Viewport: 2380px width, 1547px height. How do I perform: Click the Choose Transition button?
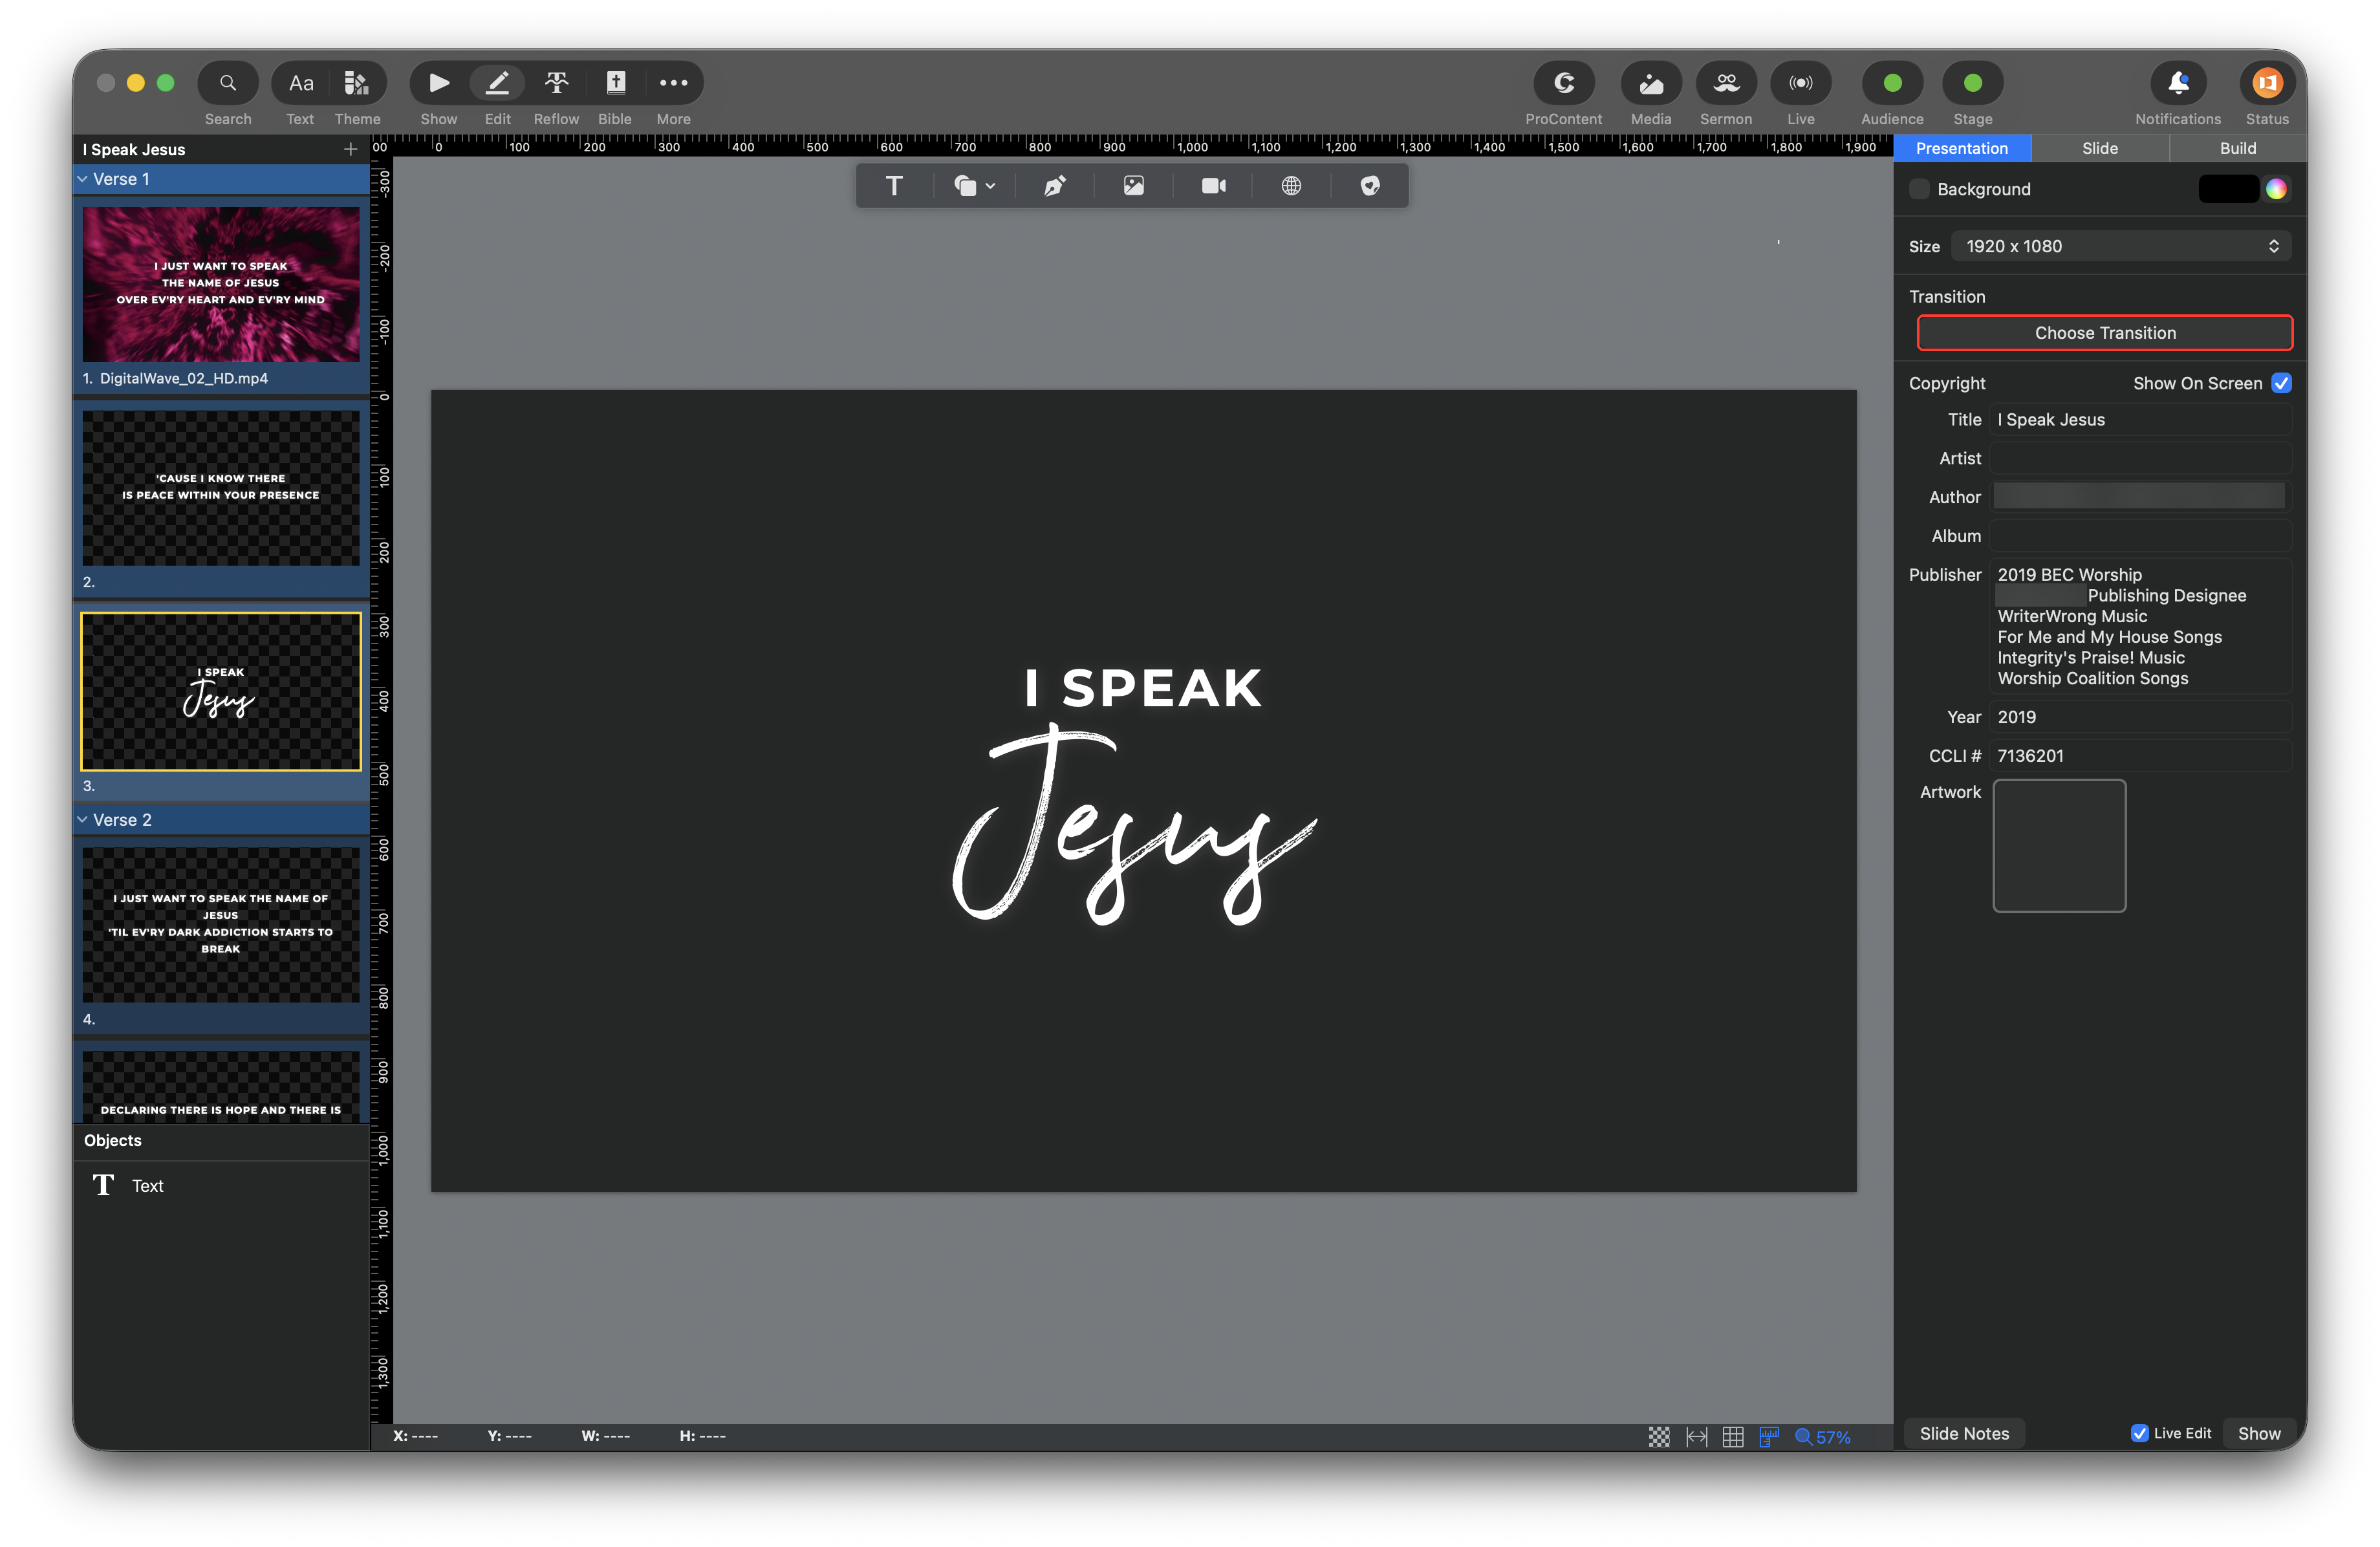2104,333
